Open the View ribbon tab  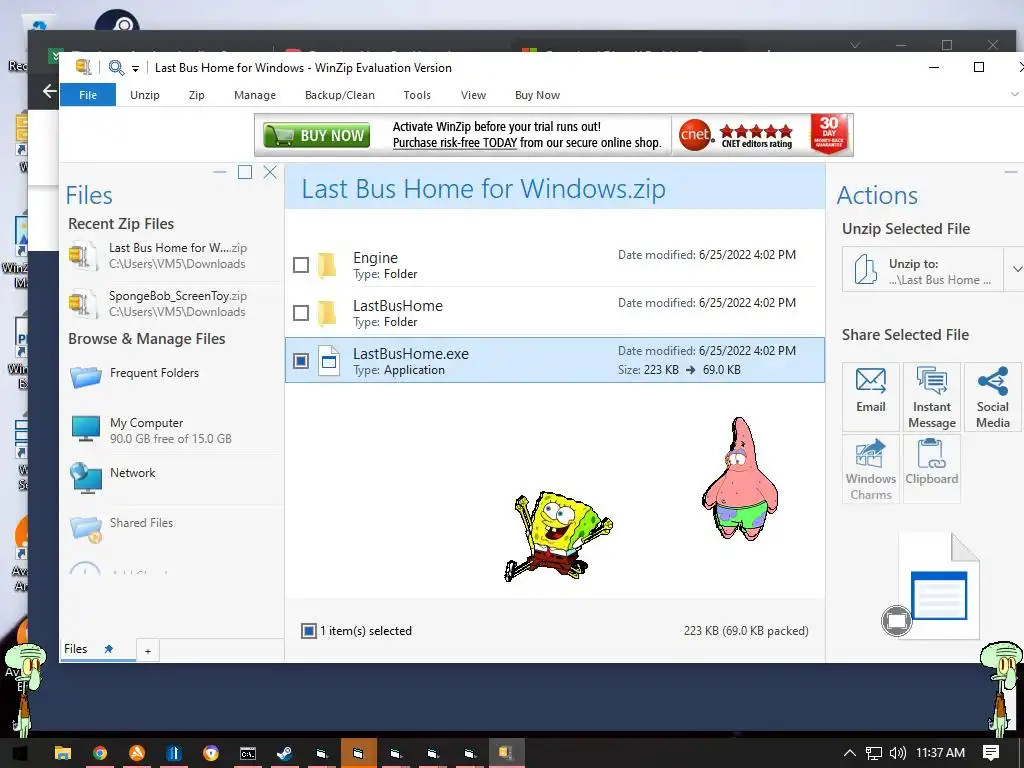click(x=473, y=95)
